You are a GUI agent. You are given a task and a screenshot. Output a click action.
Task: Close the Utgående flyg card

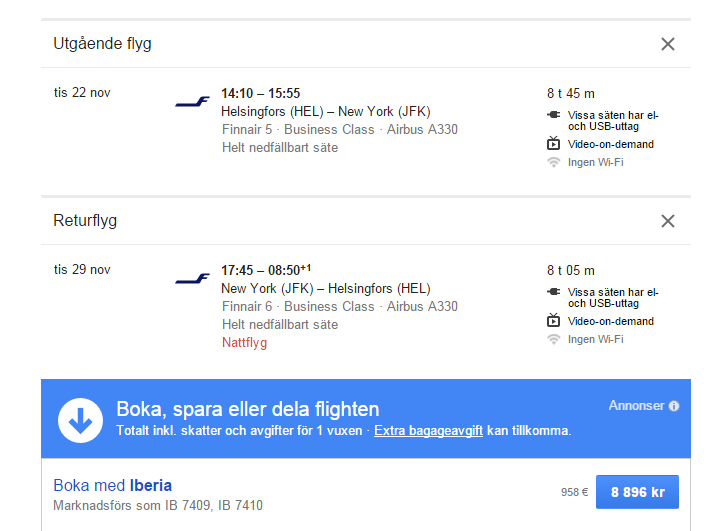668,44
